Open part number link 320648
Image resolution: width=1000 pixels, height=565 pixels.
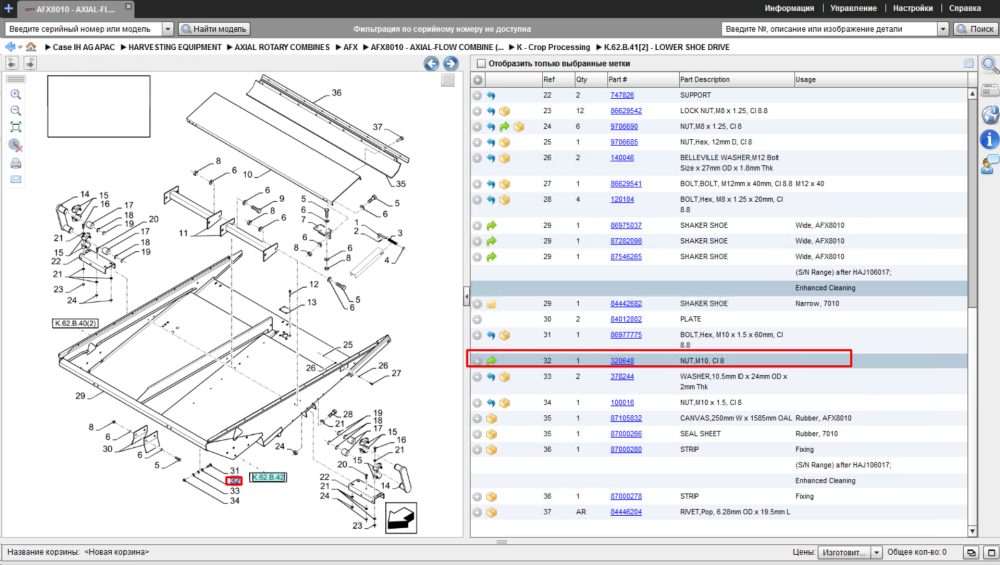(x=622, y=361)
